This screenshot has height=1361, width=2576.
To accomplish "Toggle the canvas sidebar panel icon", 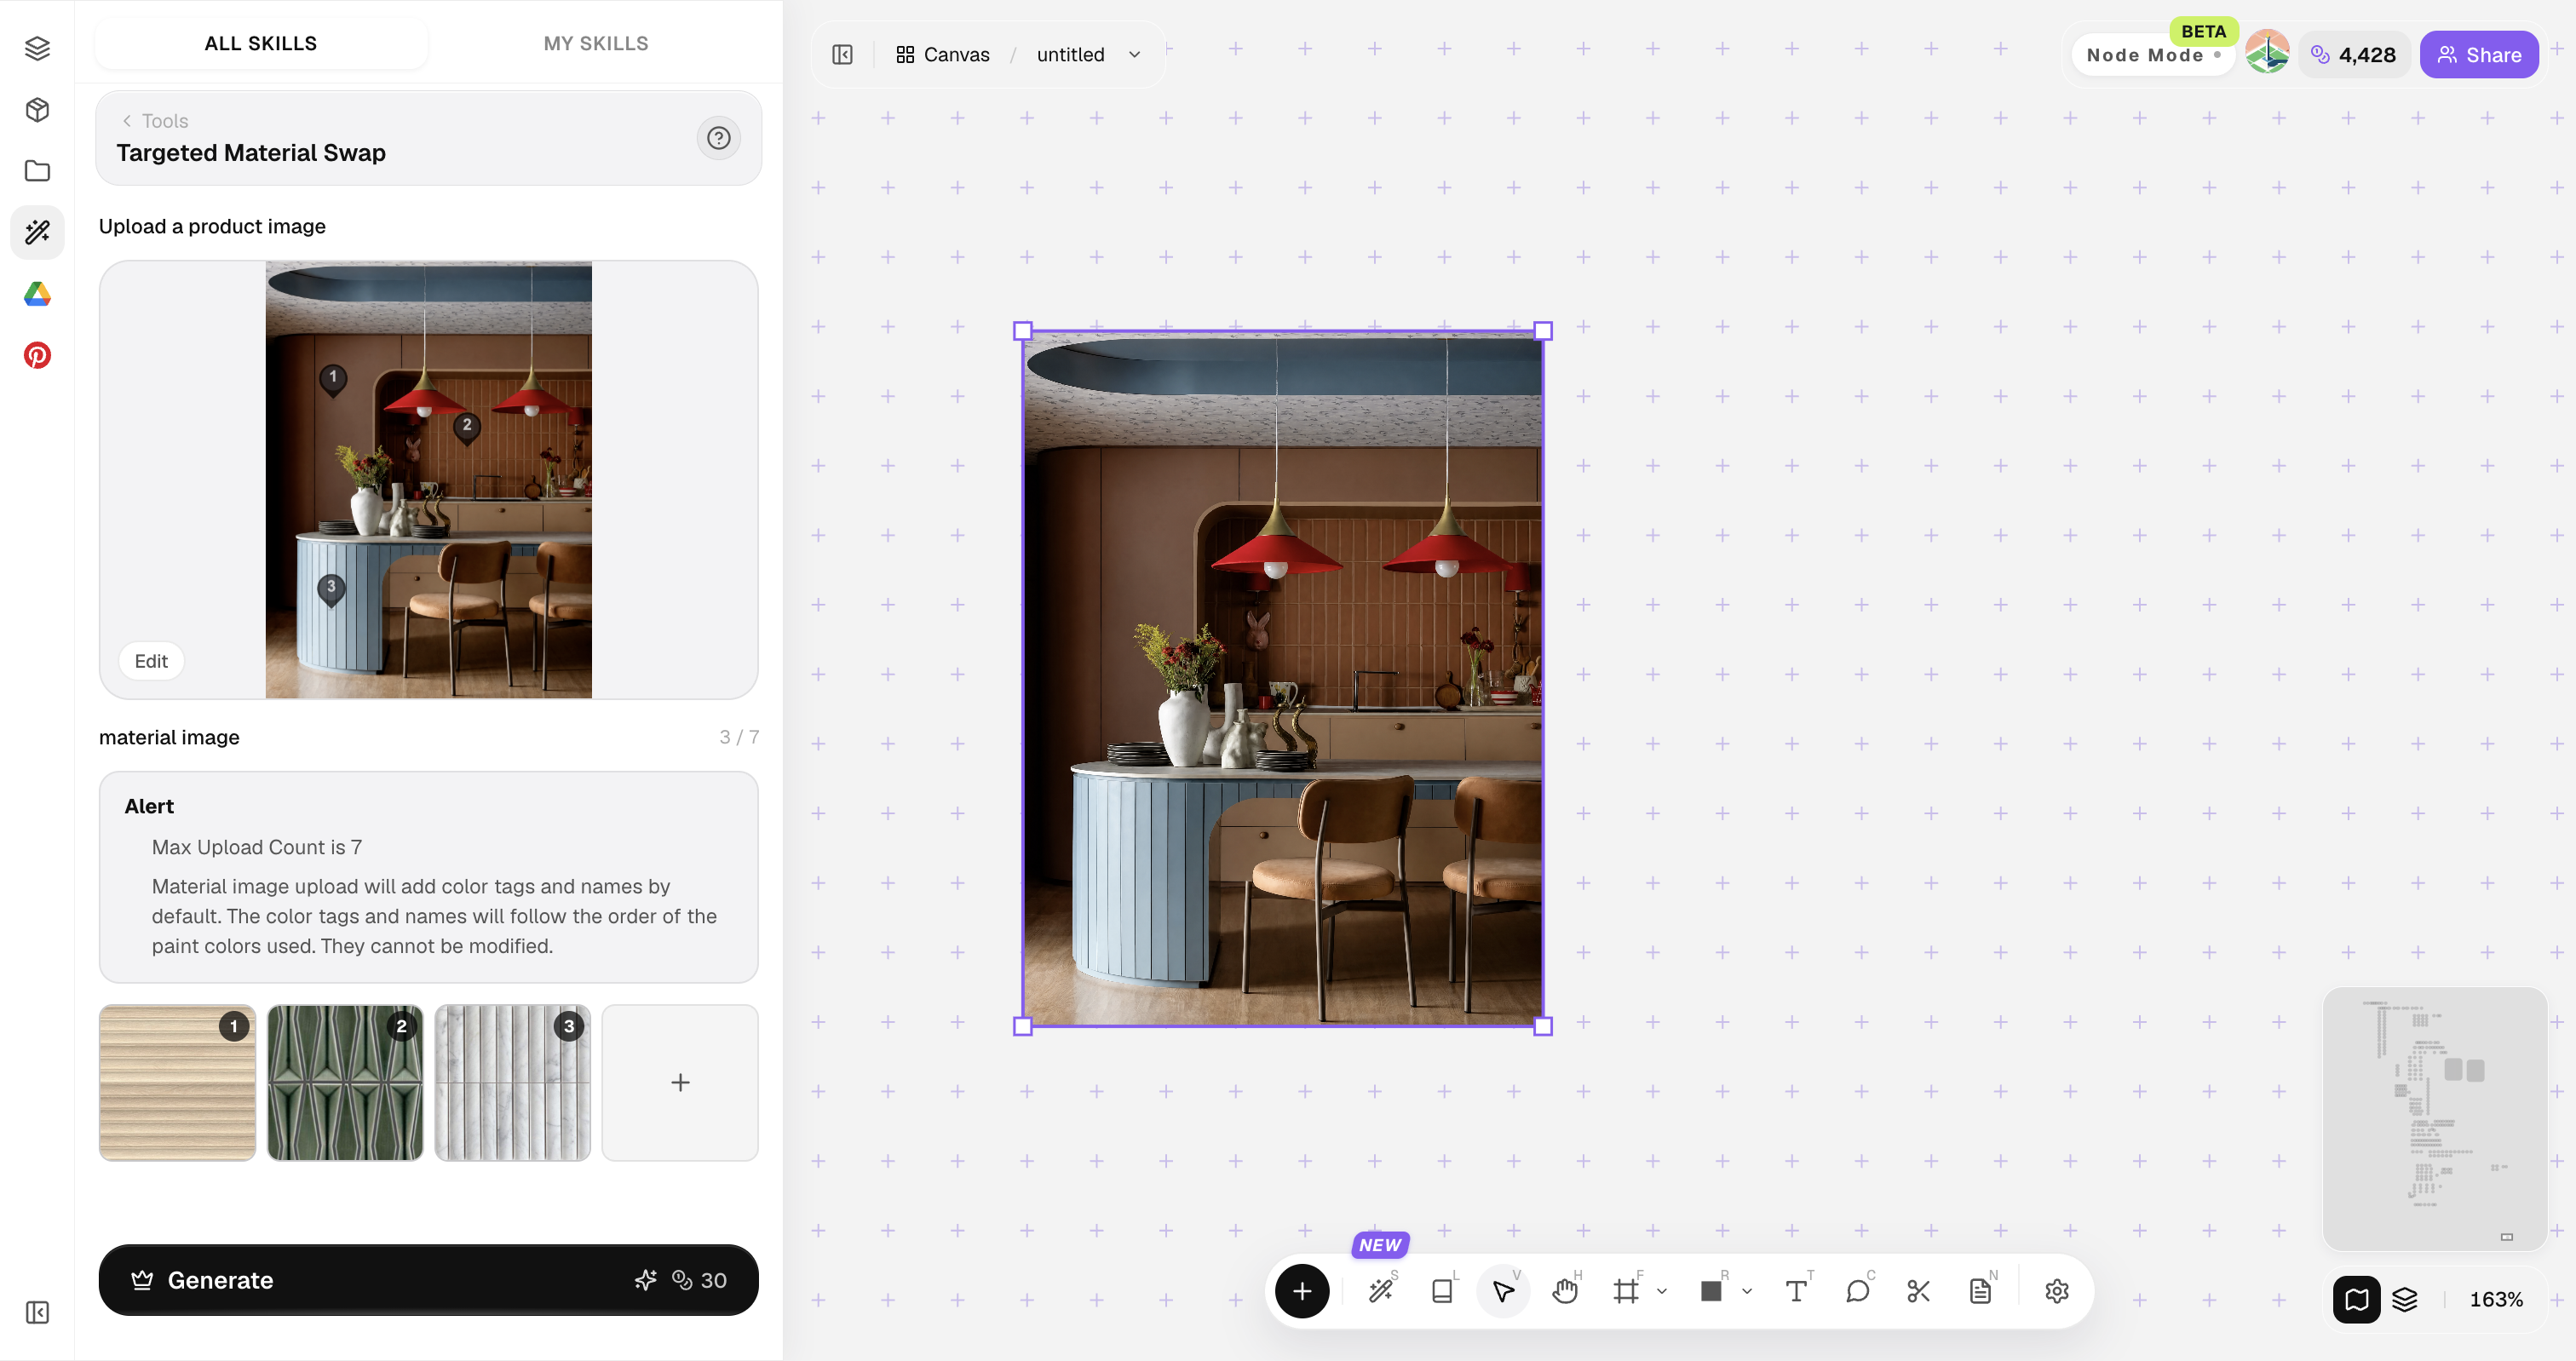I will (x=842, y=55).
